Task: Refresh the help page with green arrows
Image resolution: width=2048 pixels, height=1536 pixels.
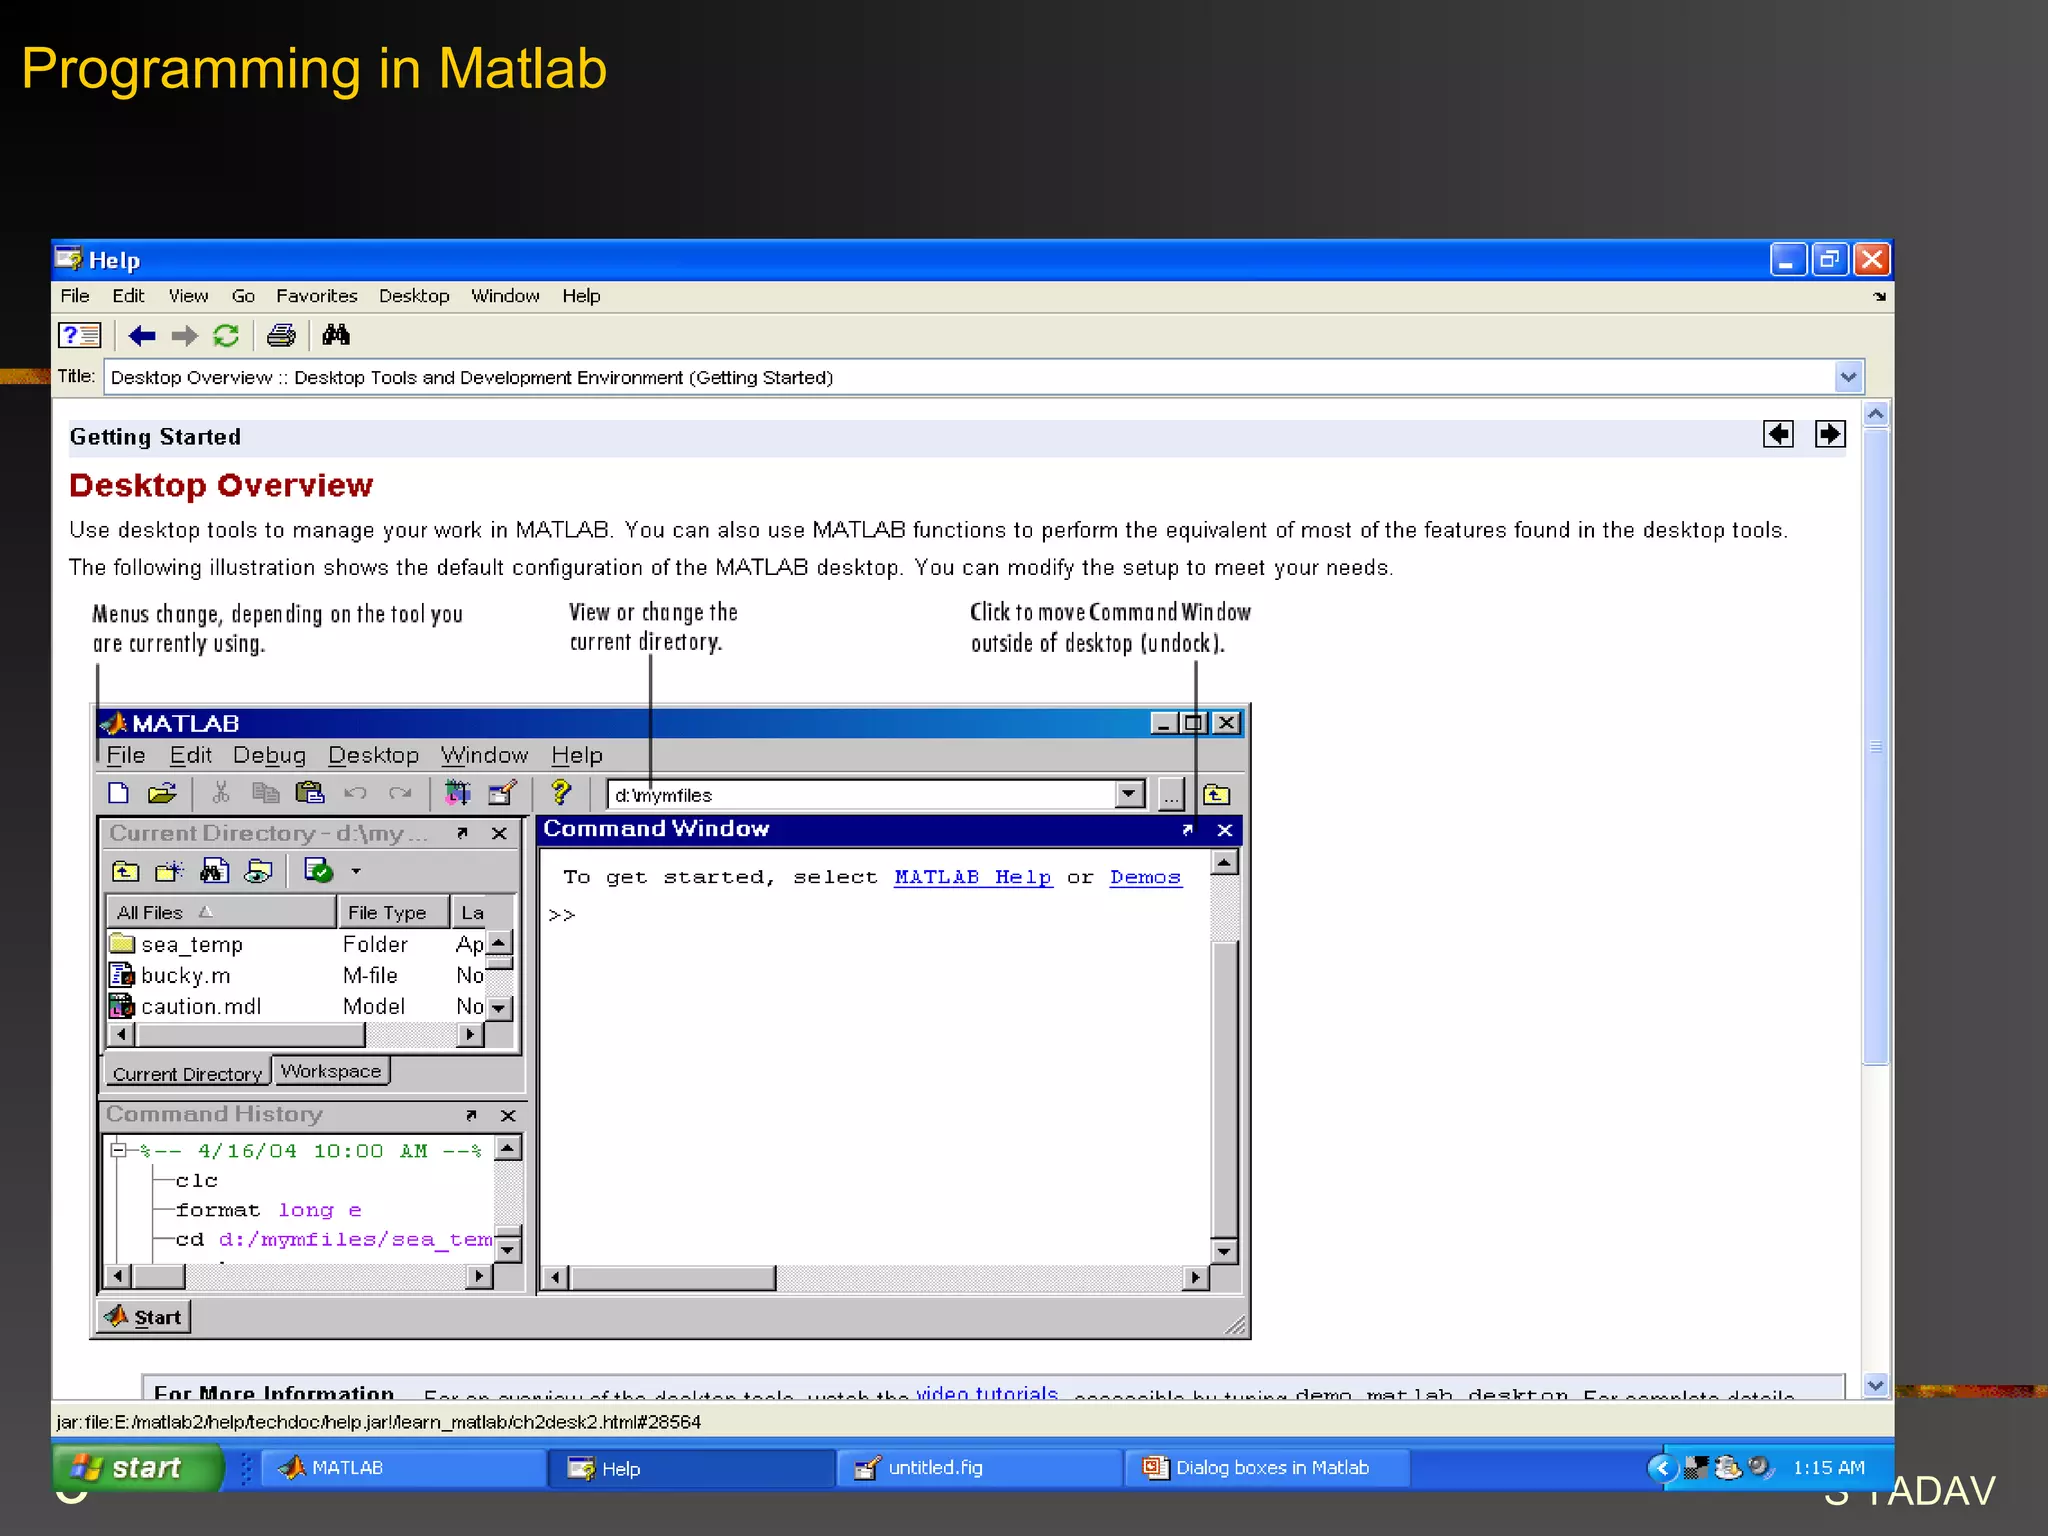Action: pyautogui.click(x=226, y=336)
